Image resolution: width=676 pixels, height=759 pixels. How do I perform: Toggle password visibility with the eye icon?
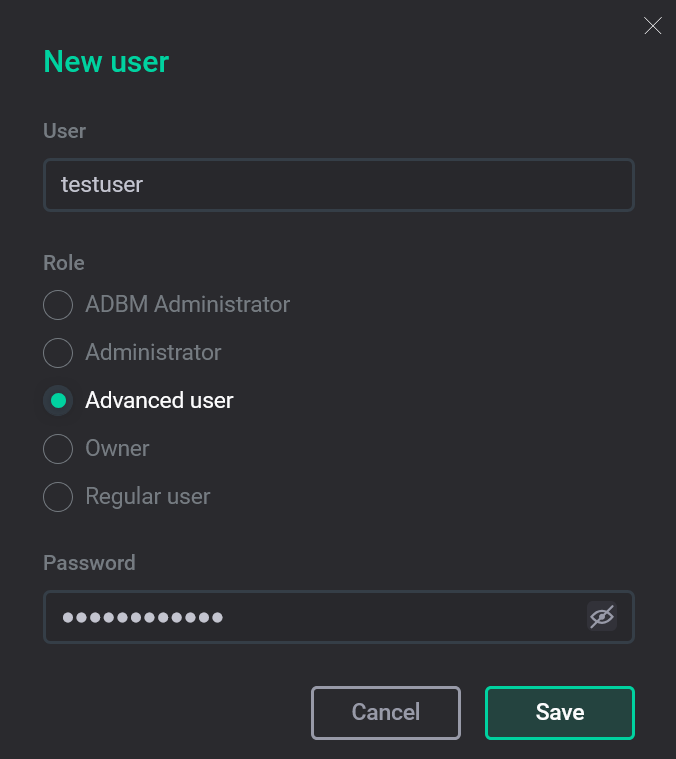point(601,616)
